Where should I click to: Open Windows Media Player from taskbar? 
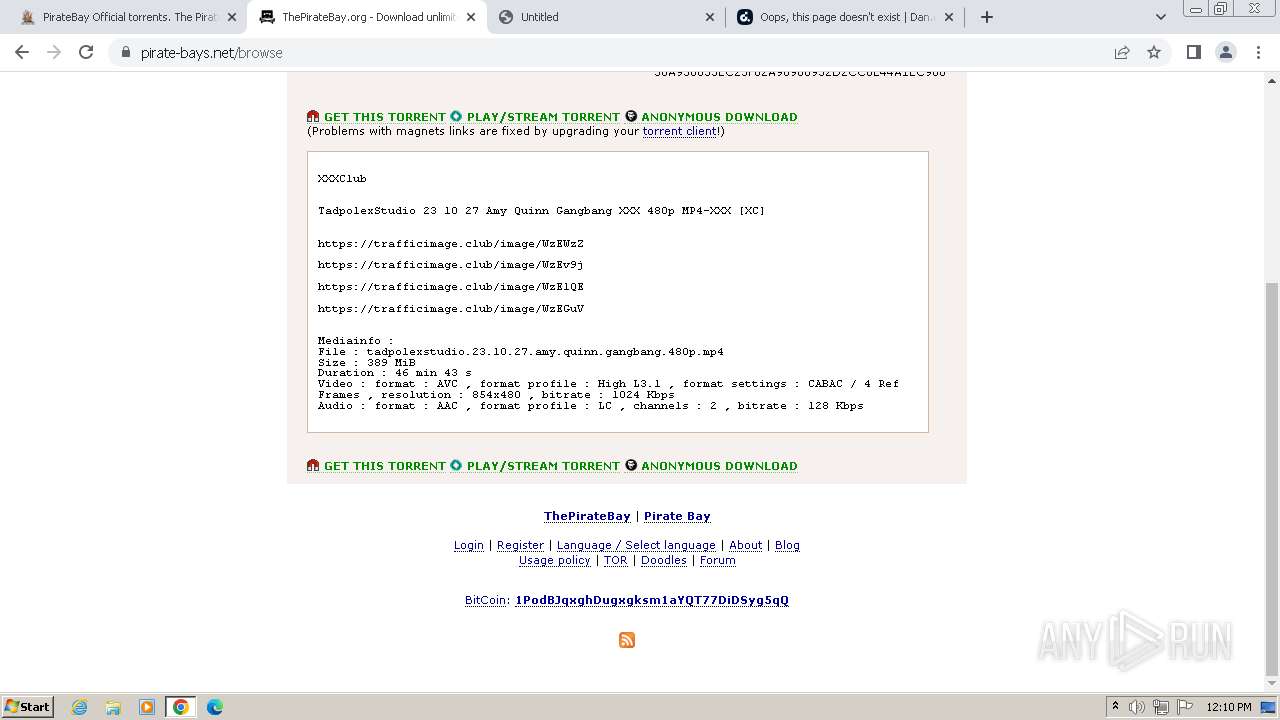coord(147,707)
